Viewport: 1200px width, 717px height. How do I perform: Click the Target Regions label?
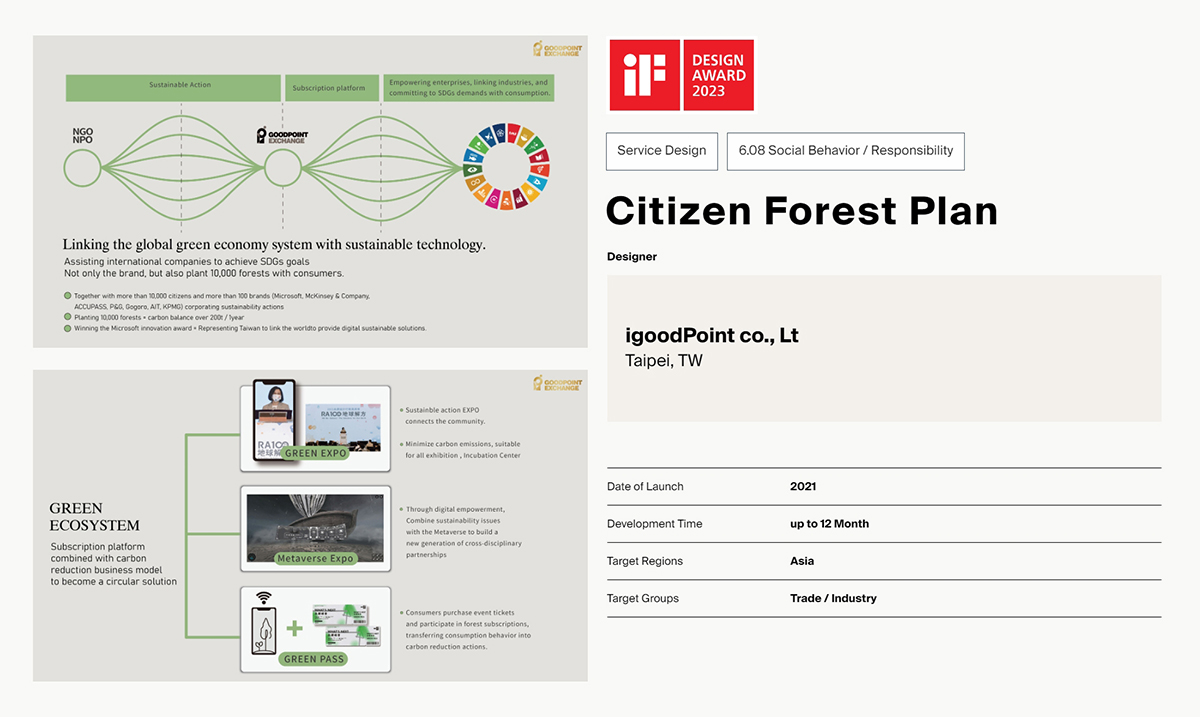click(x=645, y=561)
